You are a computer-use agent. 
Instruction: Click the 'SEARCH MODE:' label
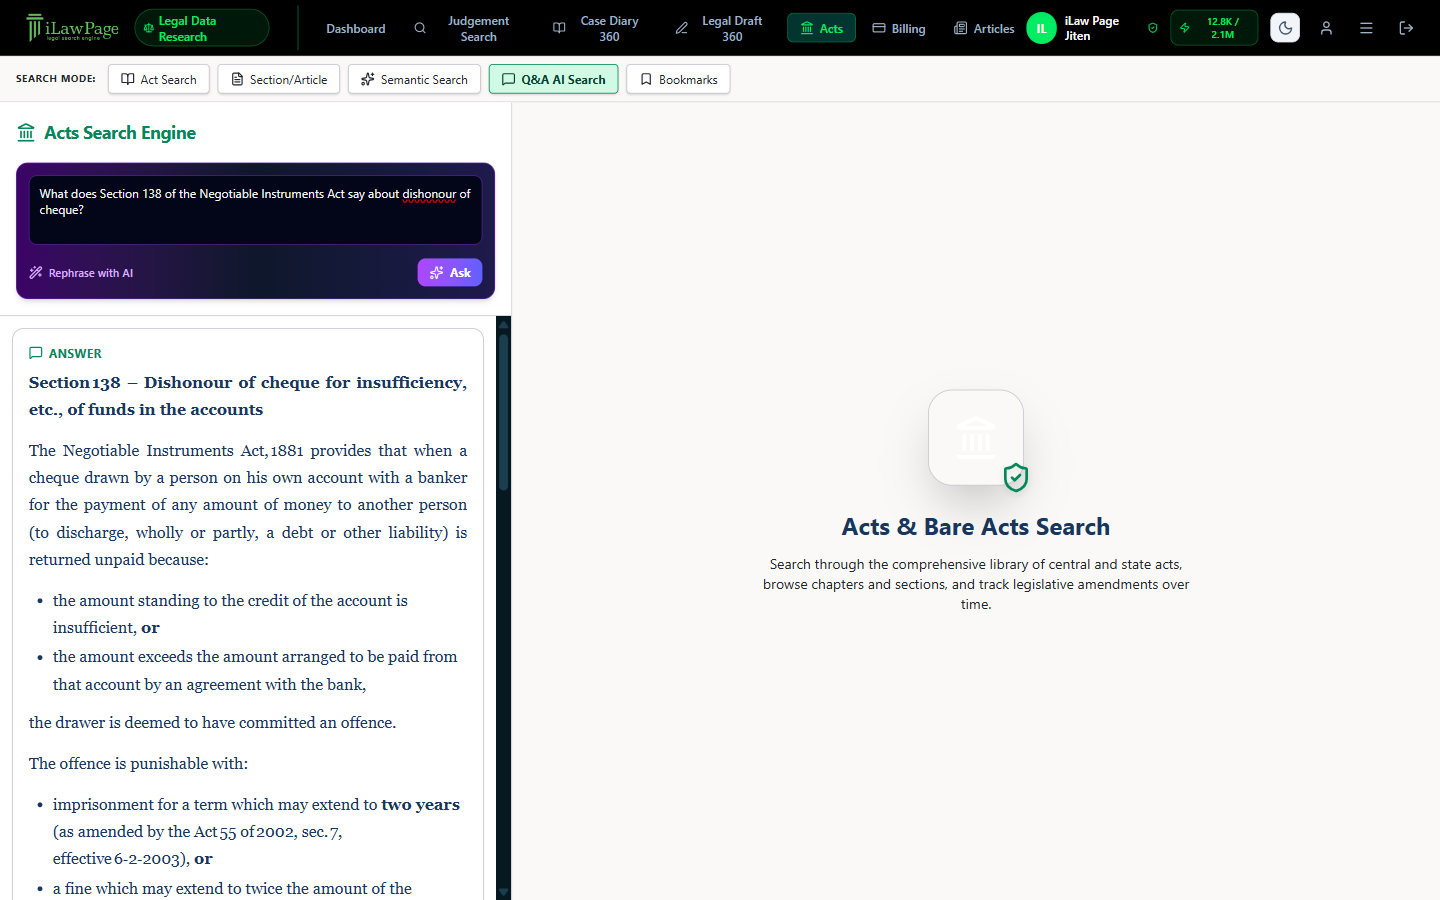pyautogui.click(x=56, y=78)
